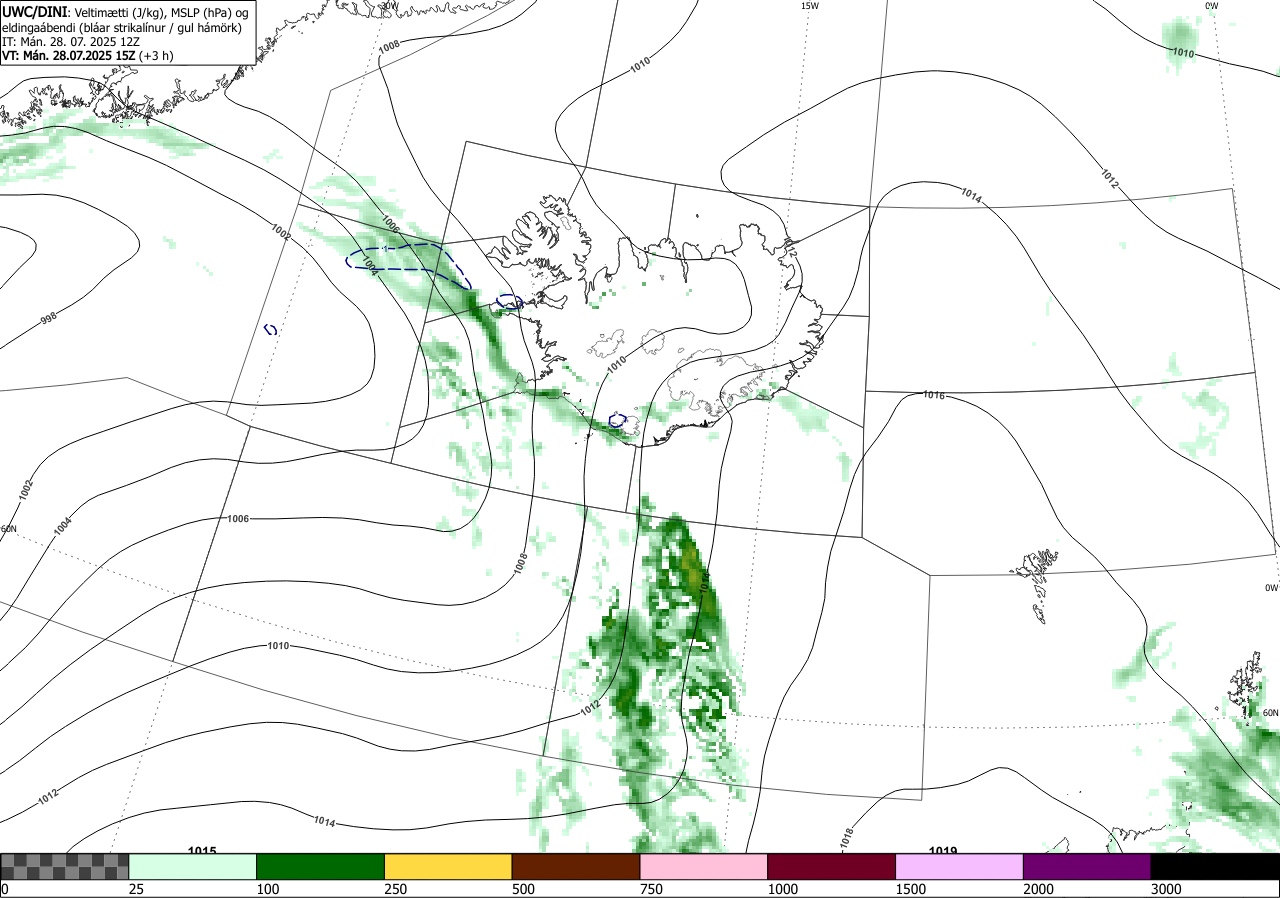Click the checkered gray 0–25 legend swatch
The image size is (1280, 898).
[64, 866]
